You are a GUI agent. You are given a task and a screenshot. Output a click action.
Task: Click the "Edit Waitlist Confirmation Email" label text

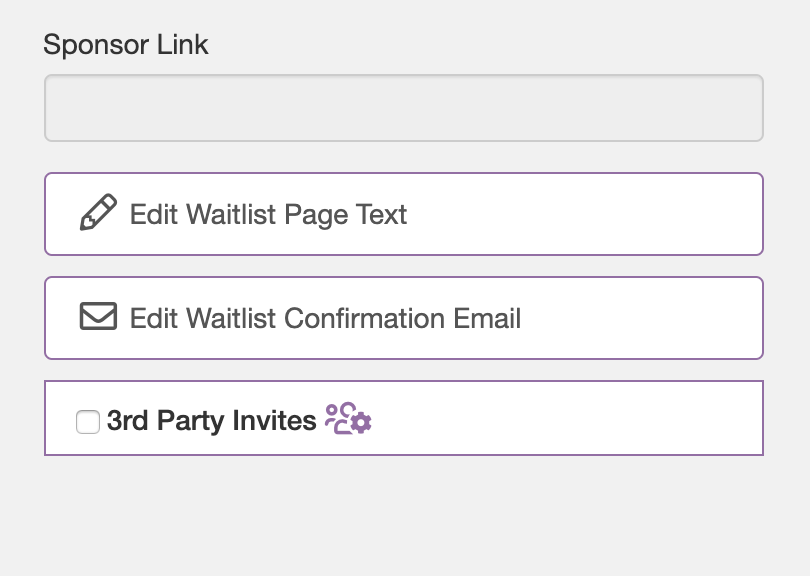[x=325, y=318]
